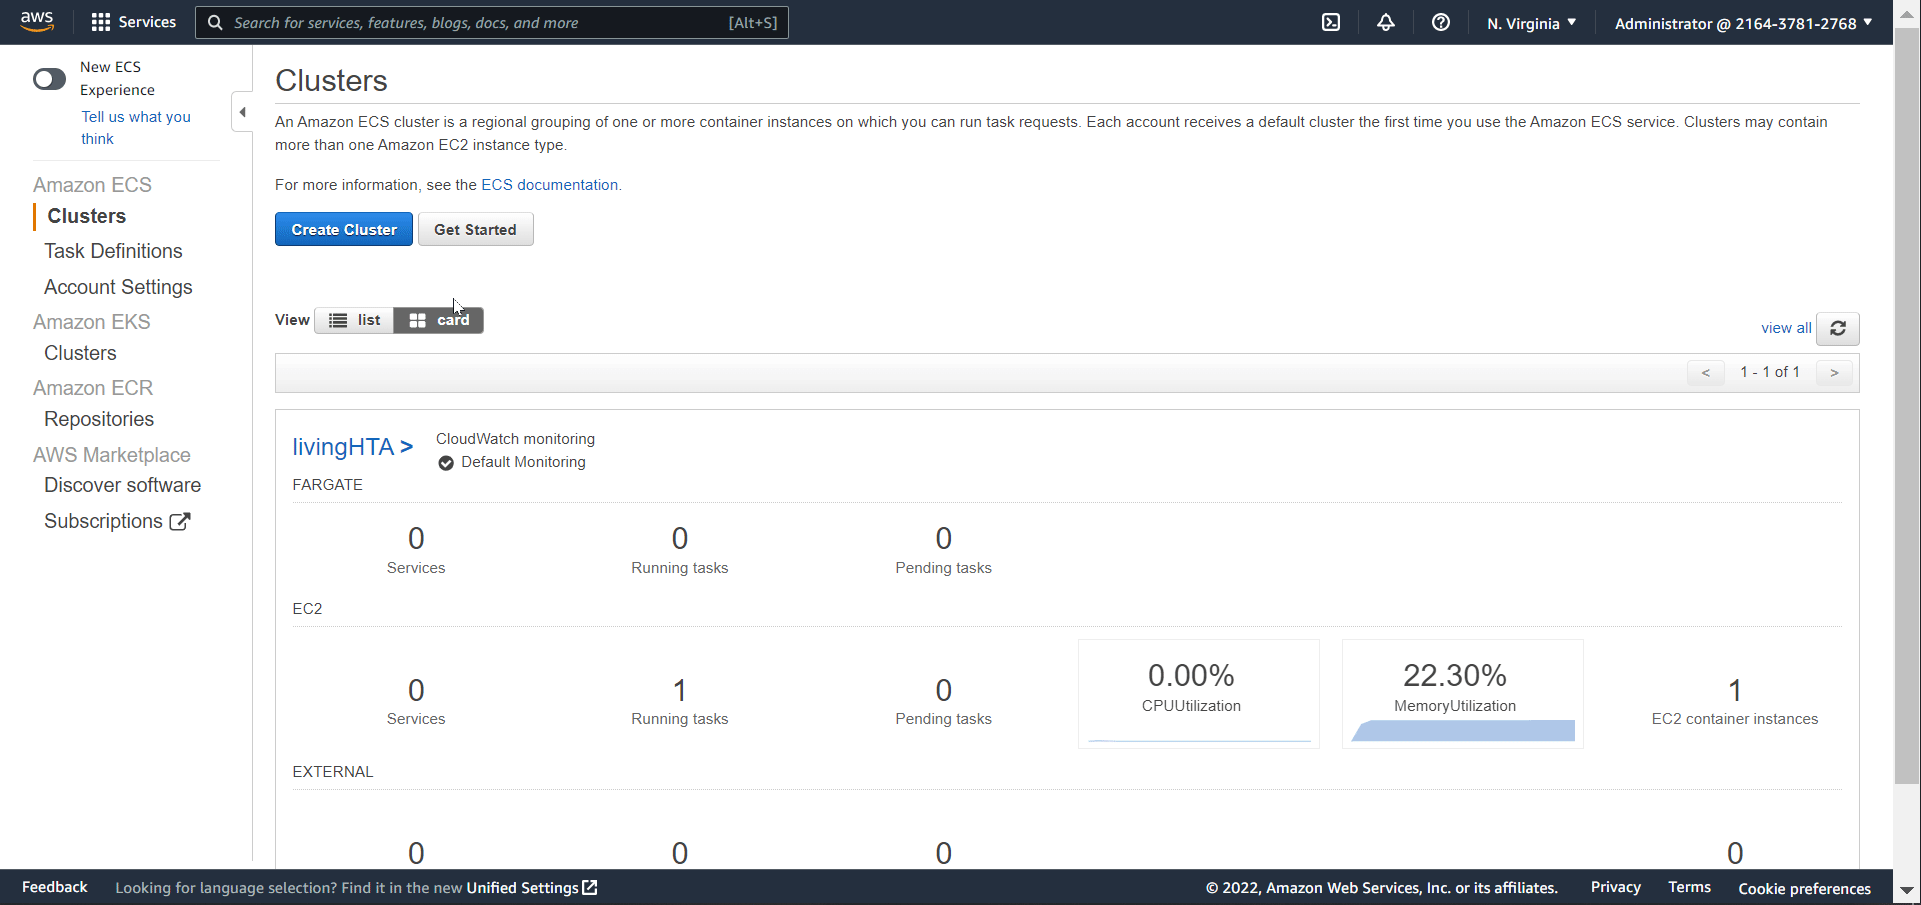Refresh the clusters list
The height and width of the screenshot is (905, 1921).
pyautogui.click(x=1838, y=328)
